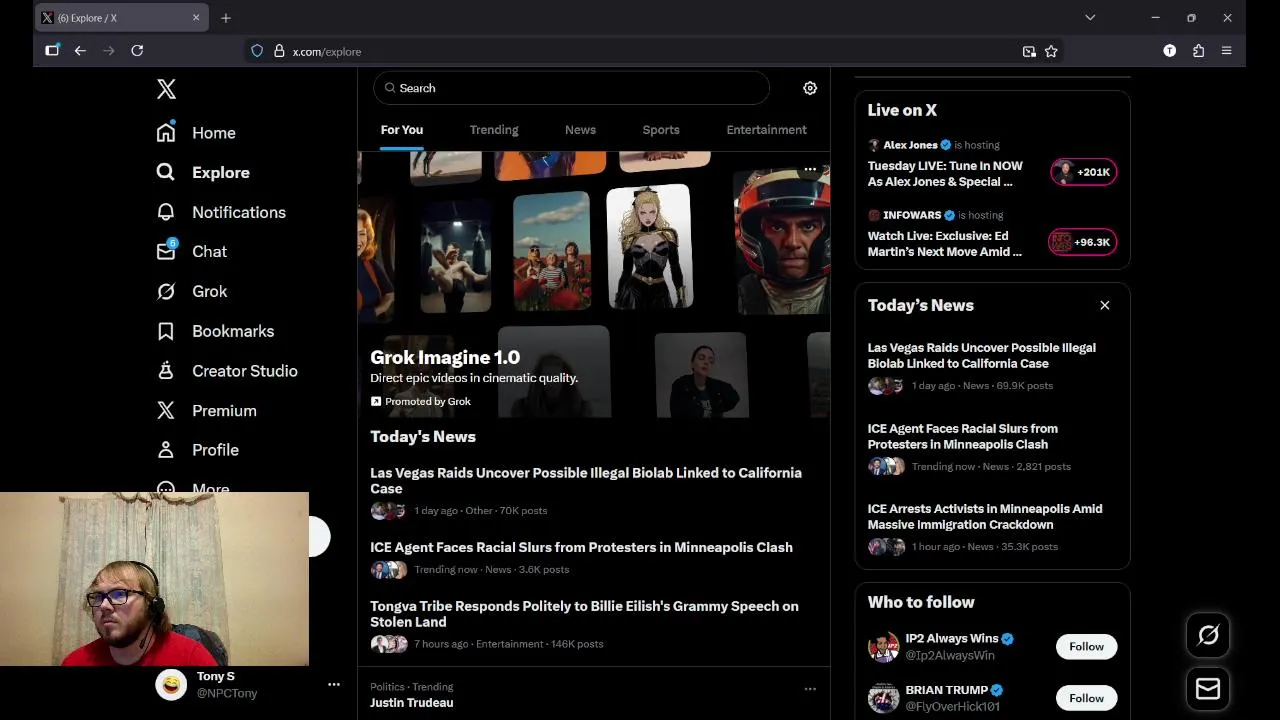1280x720 pixels.
Task: Open floating messages envelope button
Action: tap(1208, 688)
